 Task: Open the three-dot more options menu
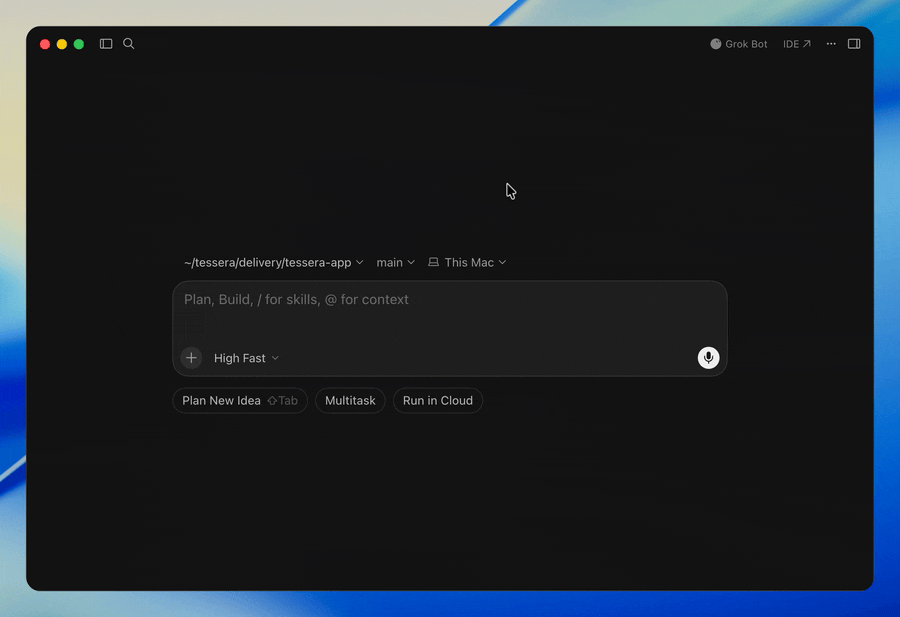tap(831, 44)
